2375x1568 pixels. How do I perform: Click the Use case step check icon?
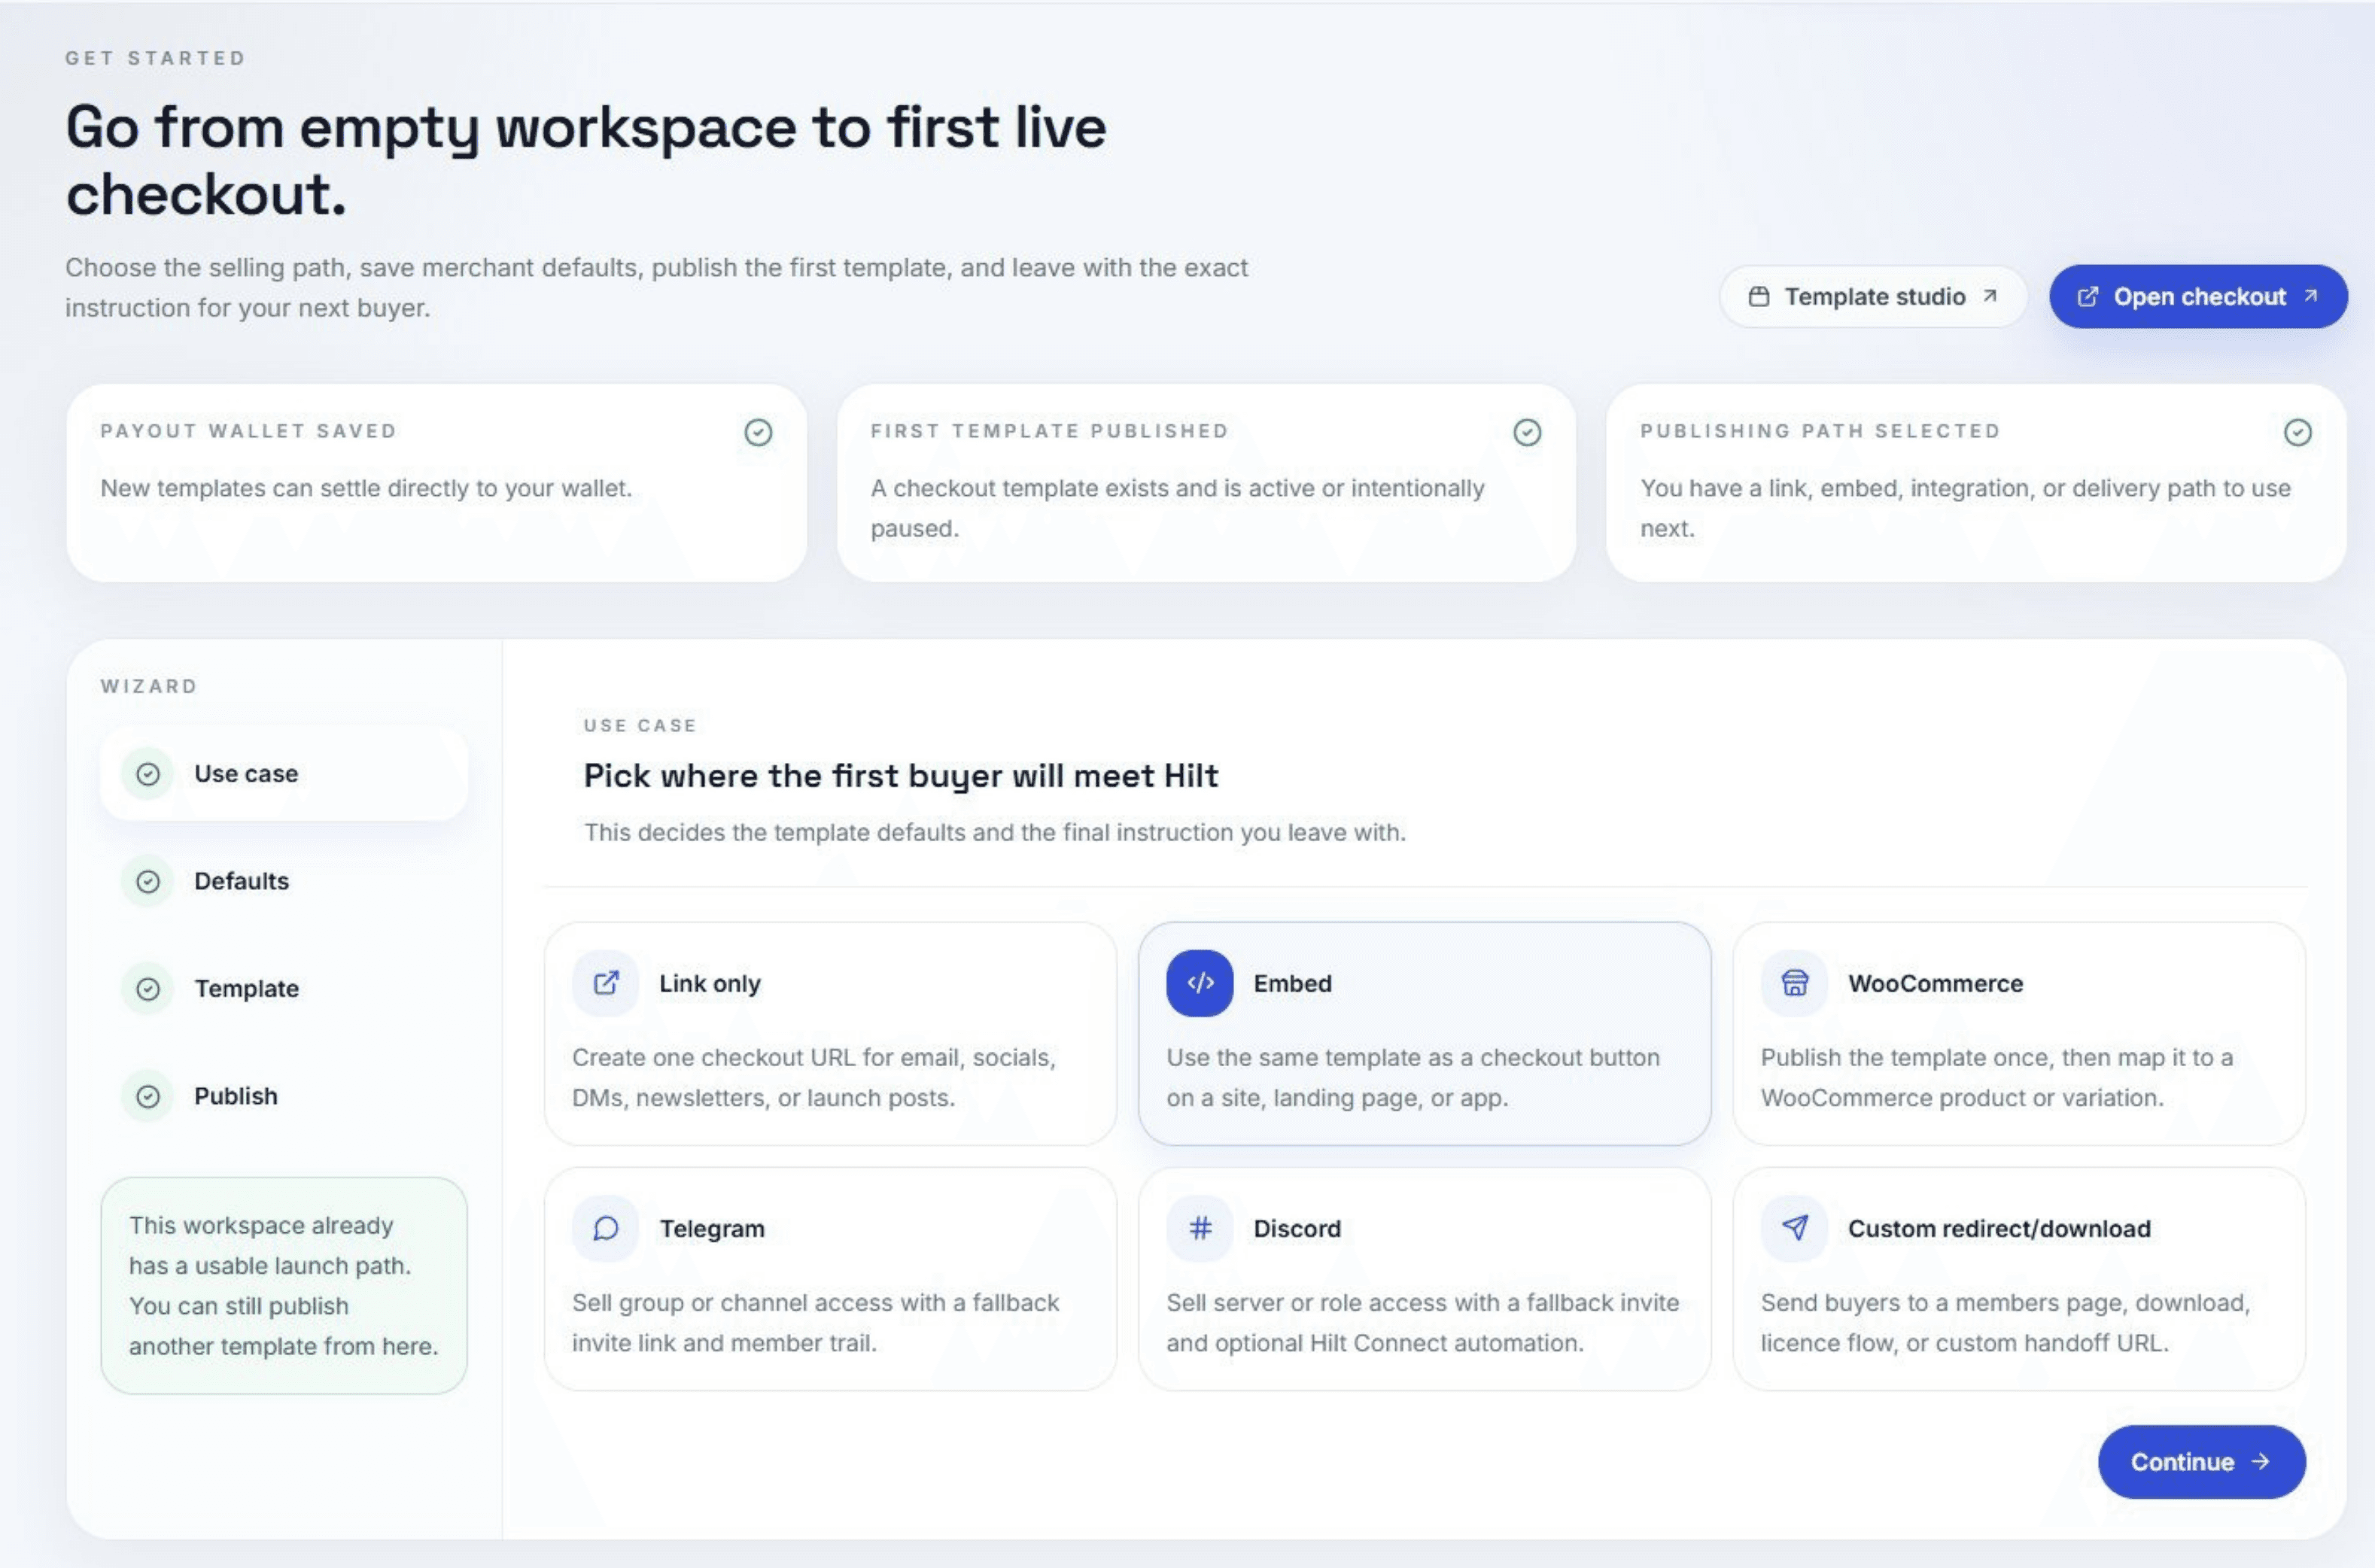tap(148, 774)
